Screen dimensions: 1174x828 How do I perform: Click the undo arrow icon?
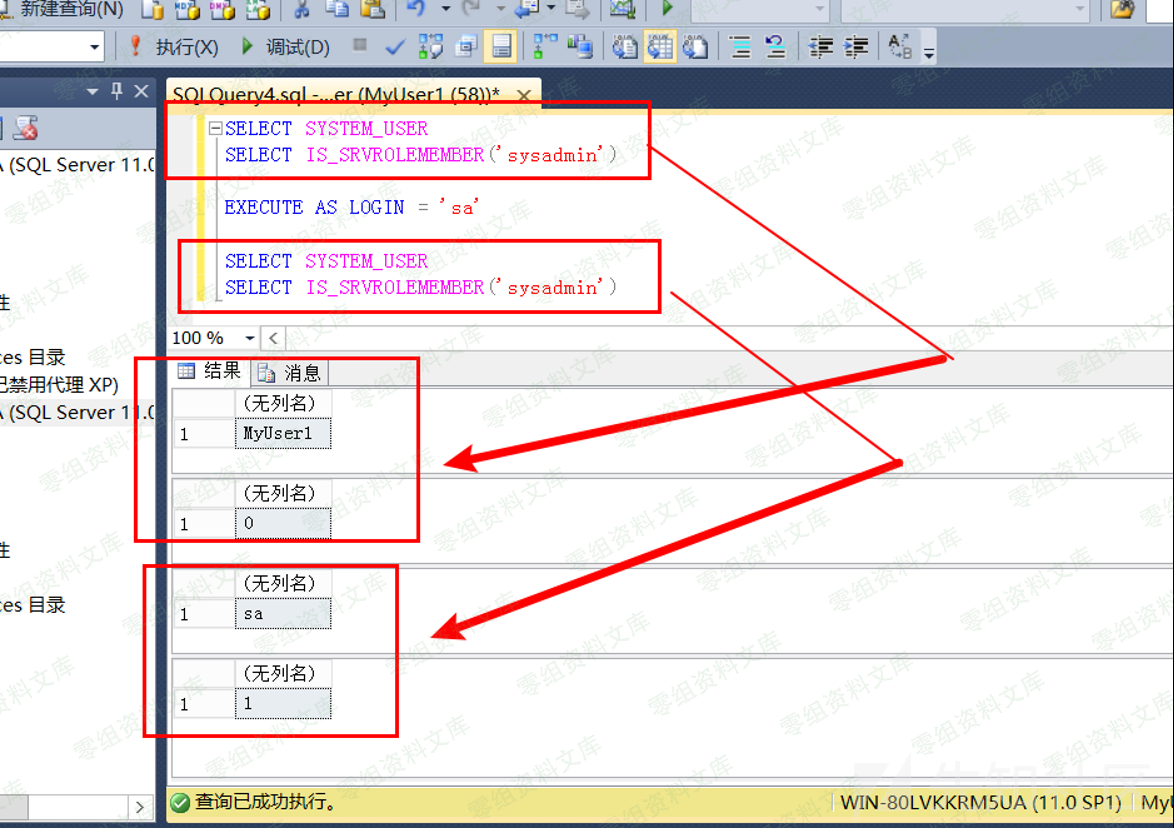(x=416, y=10)
